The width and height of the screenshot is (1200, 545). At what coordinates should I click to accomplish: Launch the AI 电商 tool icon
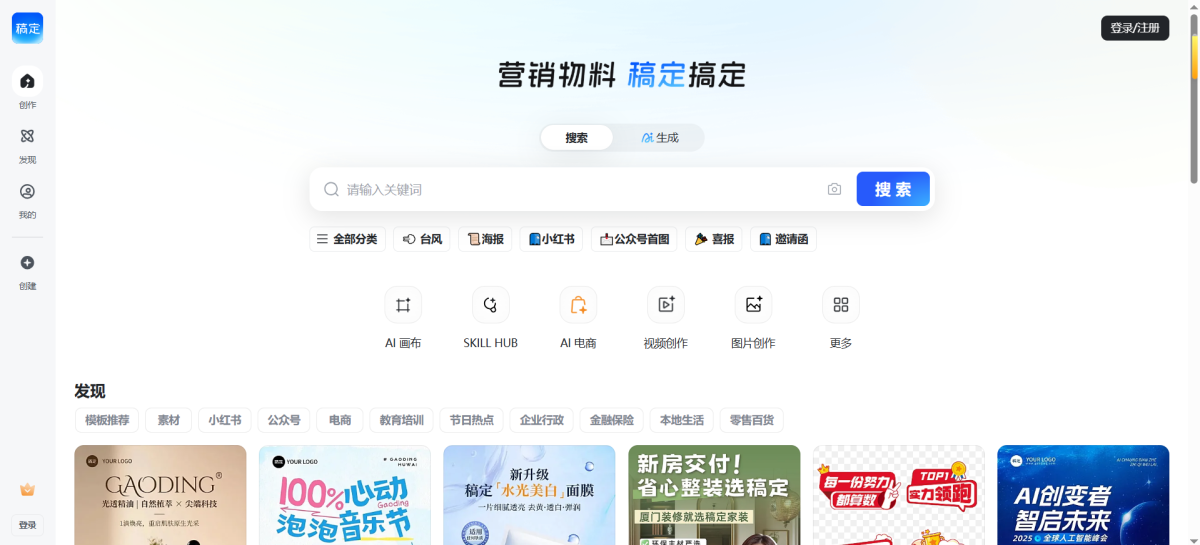[578, 305]
